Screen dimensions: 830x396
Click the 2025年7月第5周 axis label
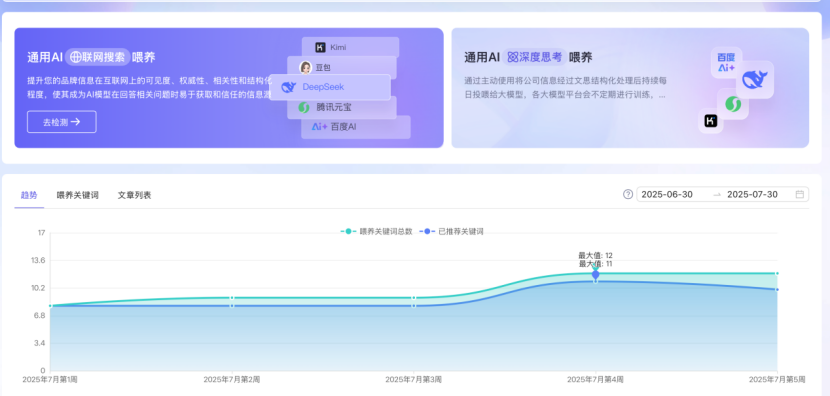click(x=777, y=380)
